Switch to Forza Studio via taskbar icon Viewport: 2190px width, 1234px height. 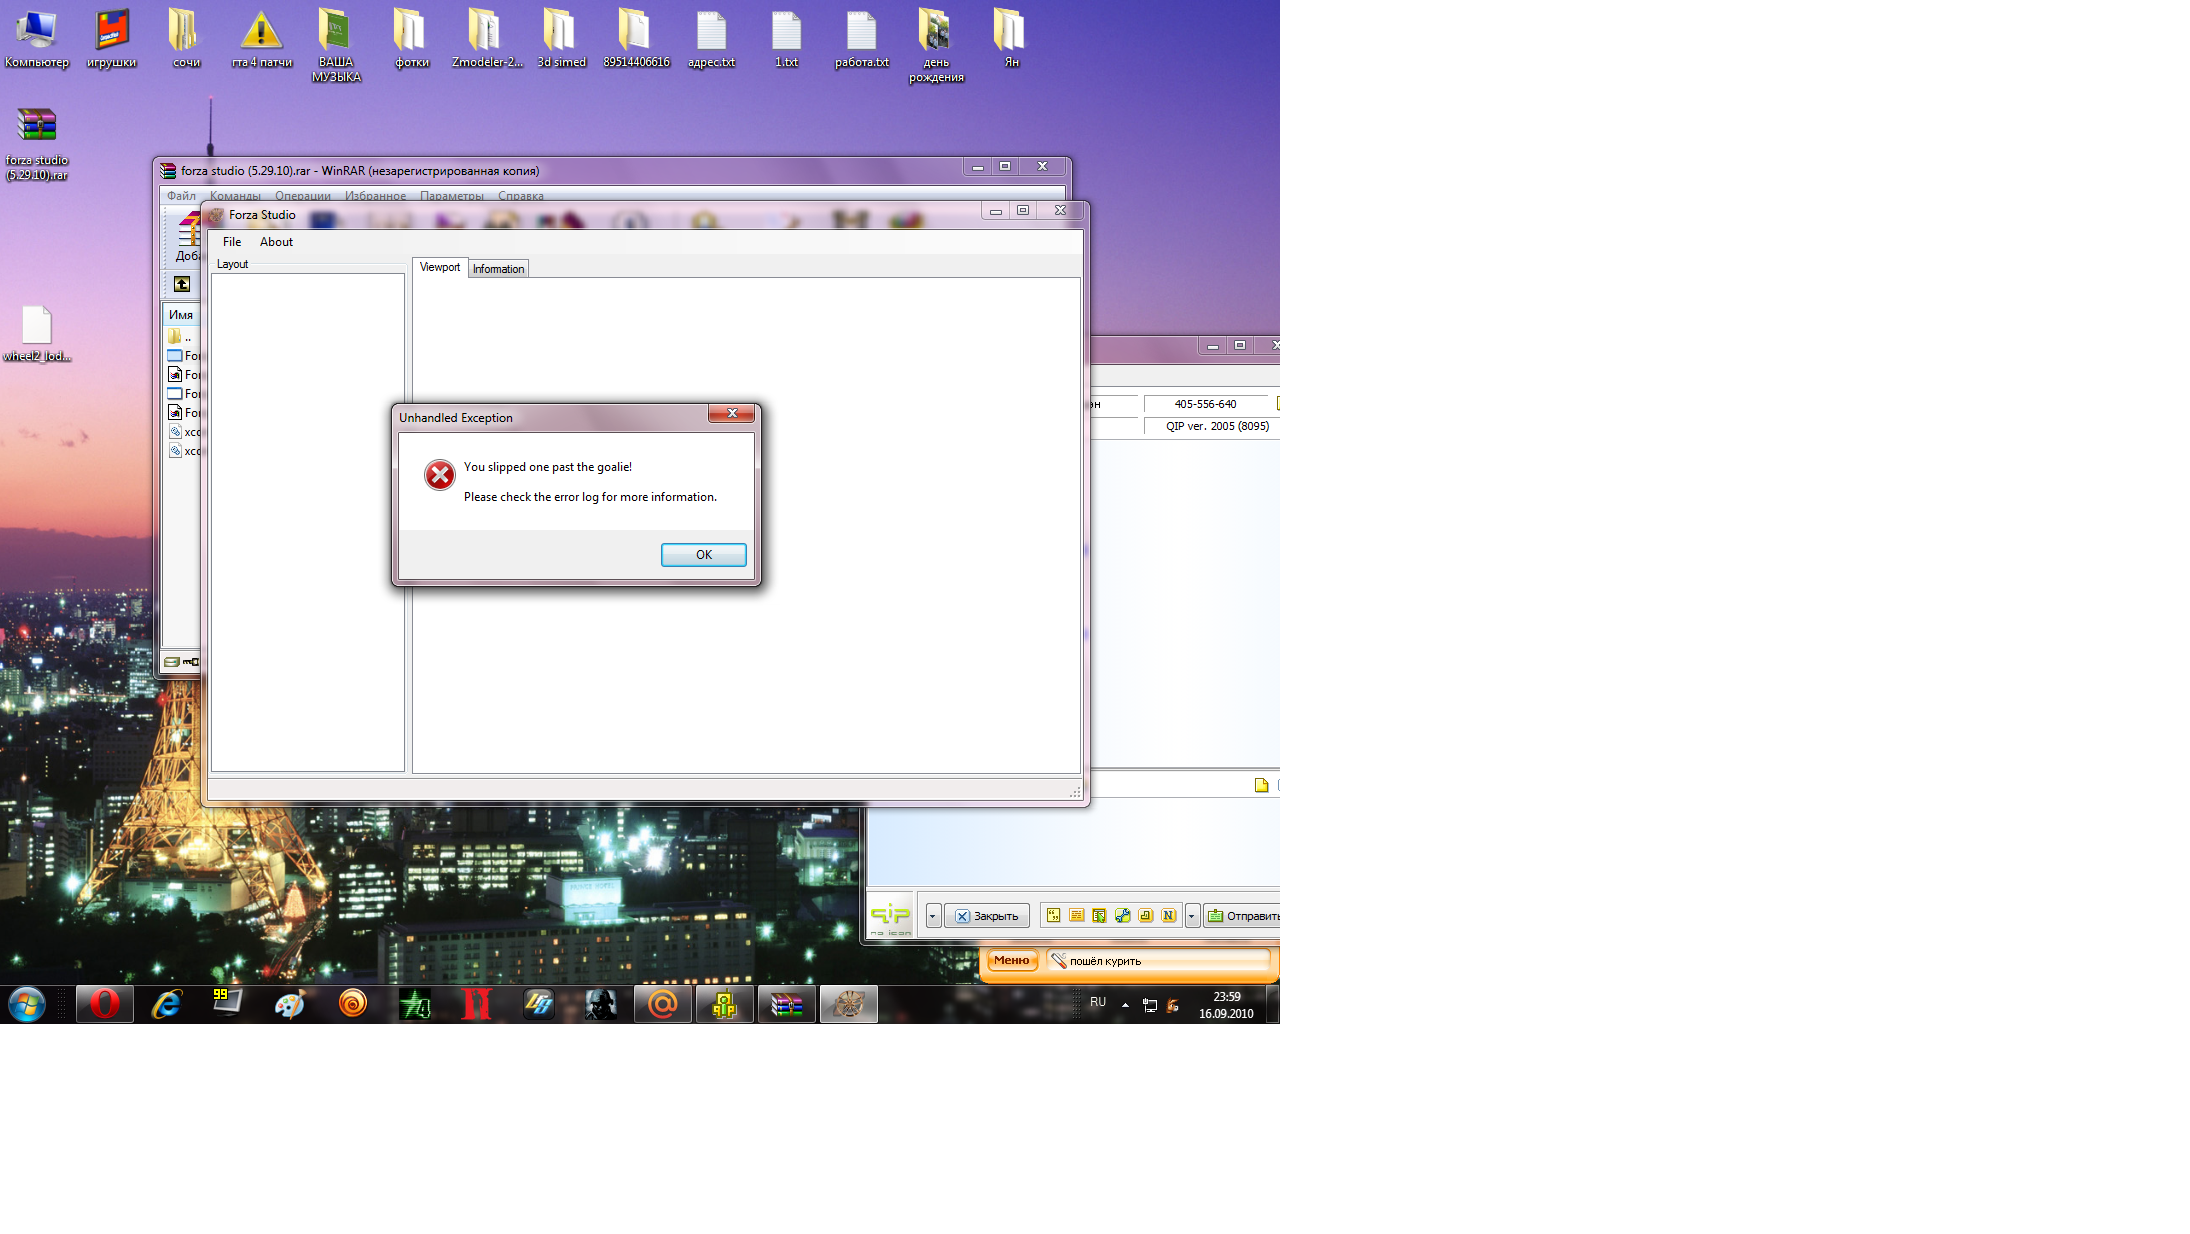(848, 1004)
